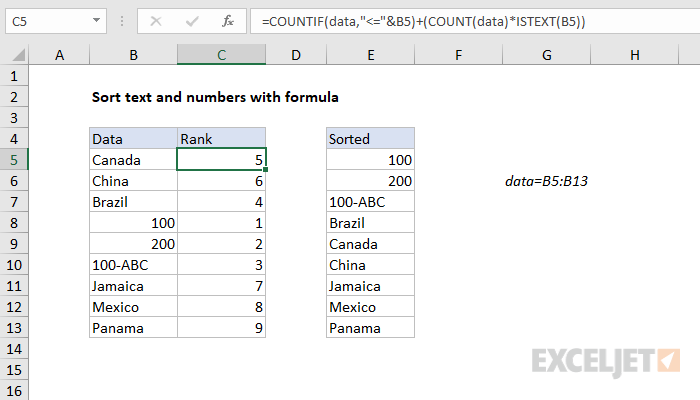Select row 4 header
Screen dimensions: 700x400
pos(14,139)
